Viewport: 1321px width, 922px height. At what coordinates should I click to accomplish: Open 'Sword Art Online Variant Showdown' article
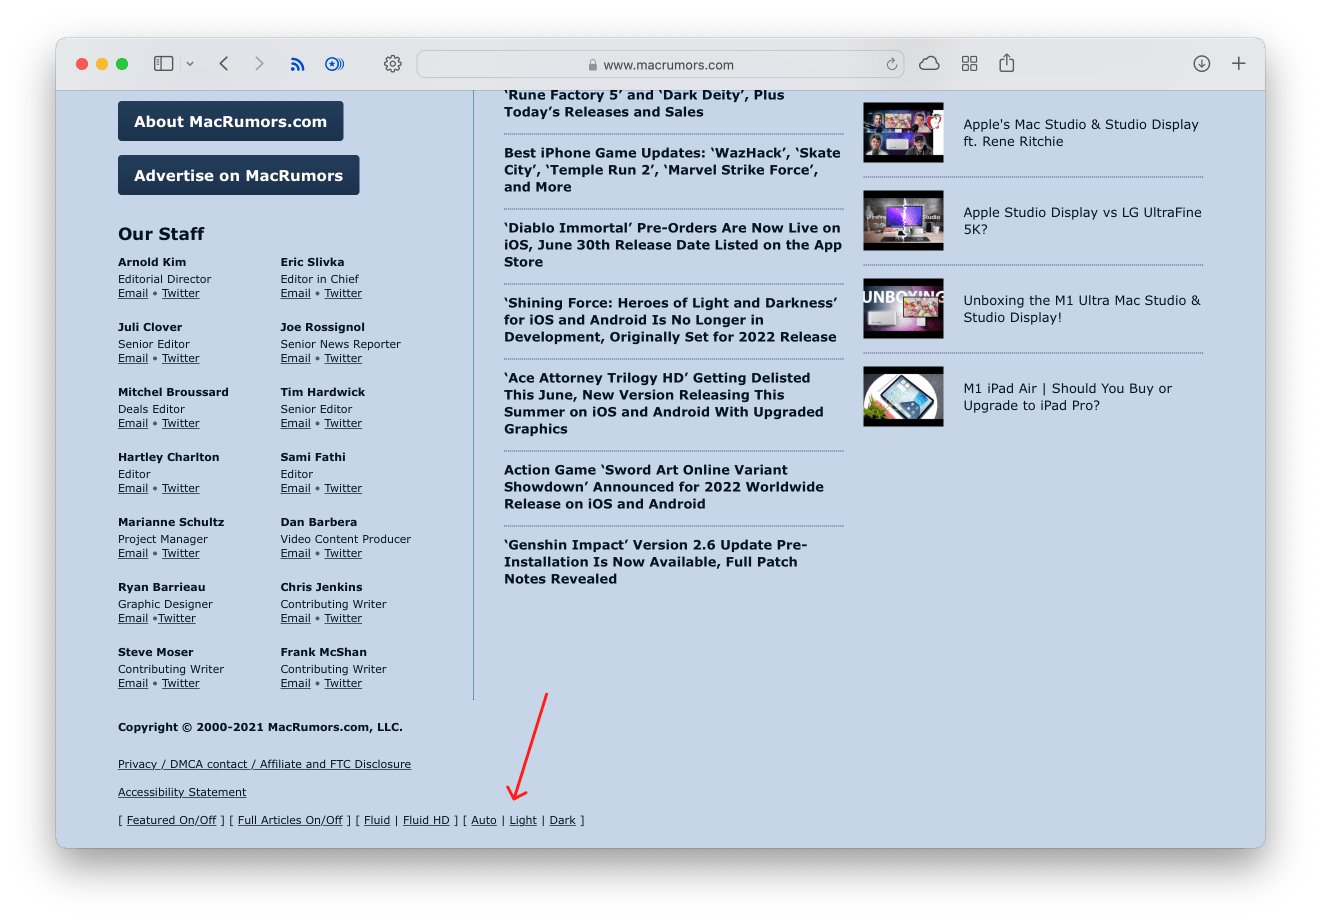(x=664, y=487)
